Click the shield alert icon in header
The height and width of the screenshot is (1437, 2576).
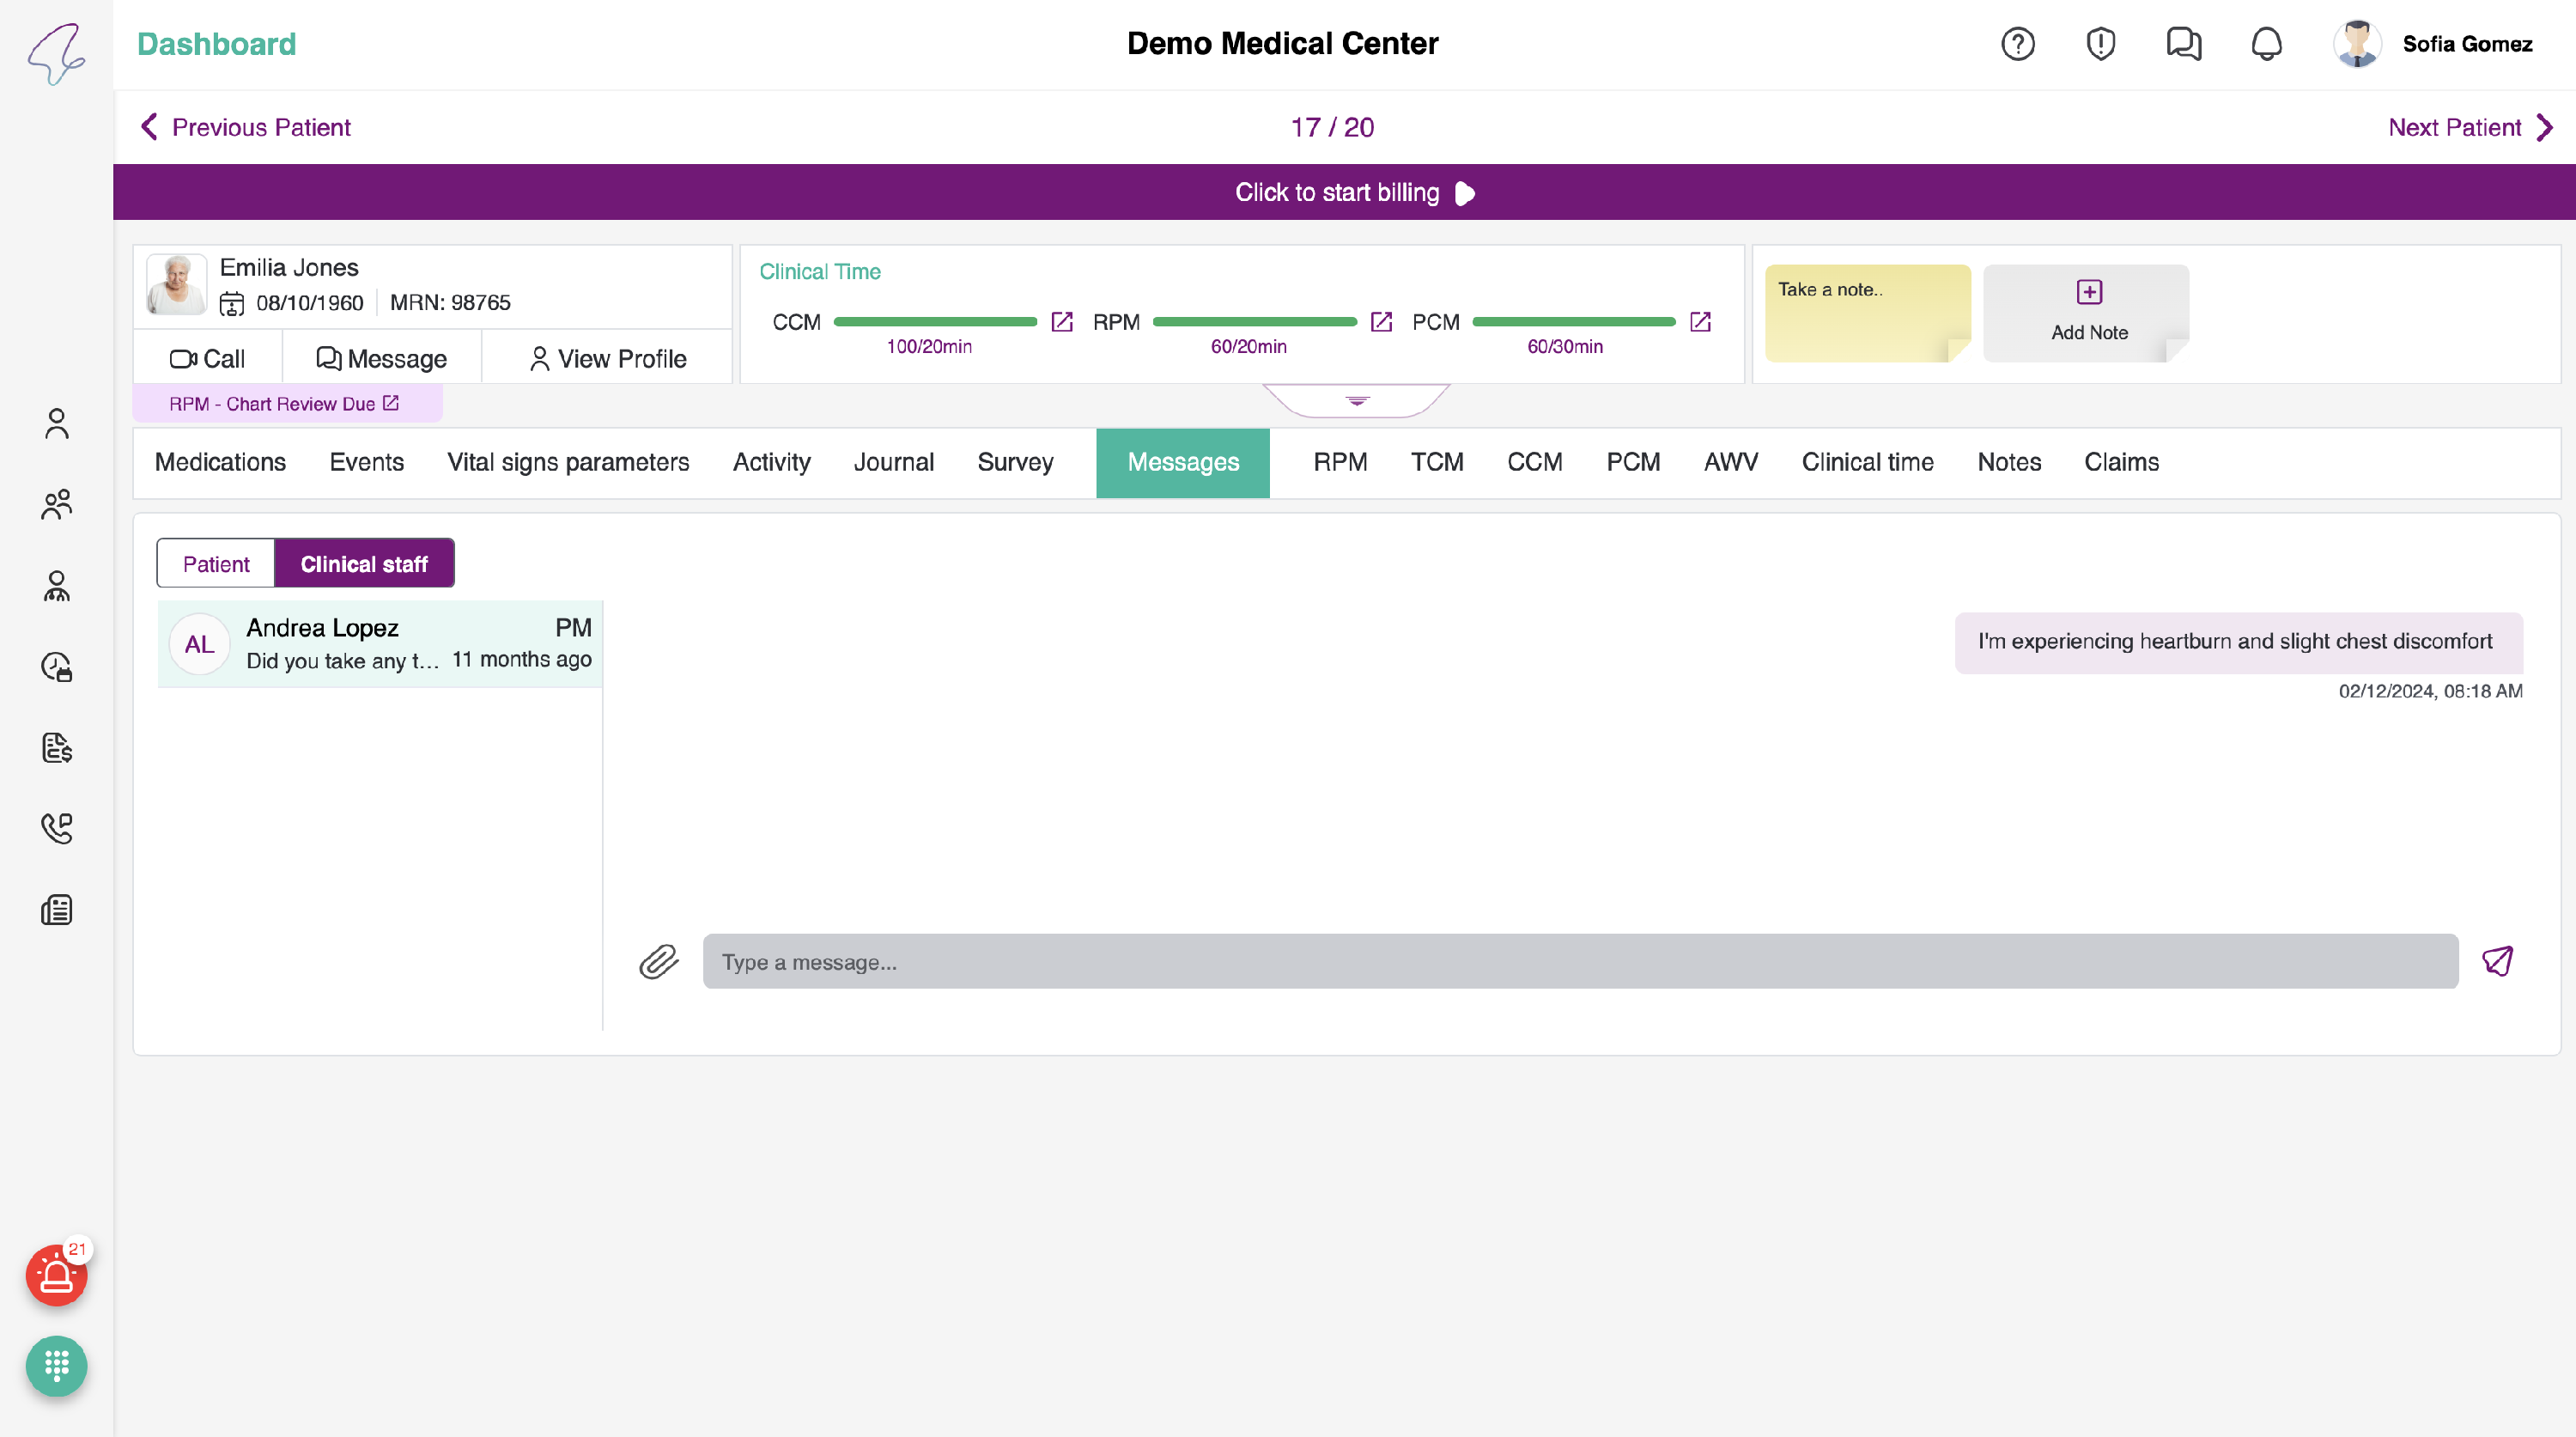2100,44
